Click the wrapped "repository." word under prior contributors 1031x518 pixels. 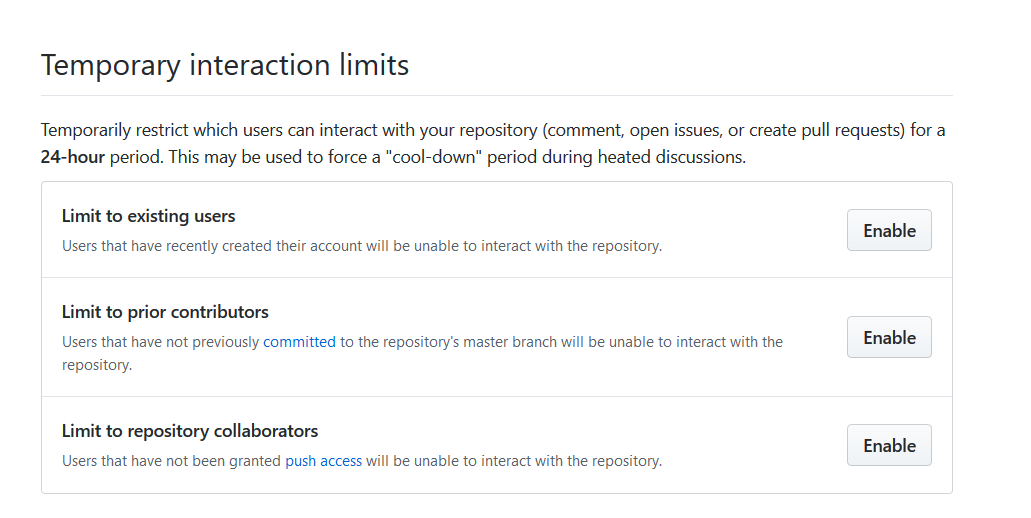97,365
